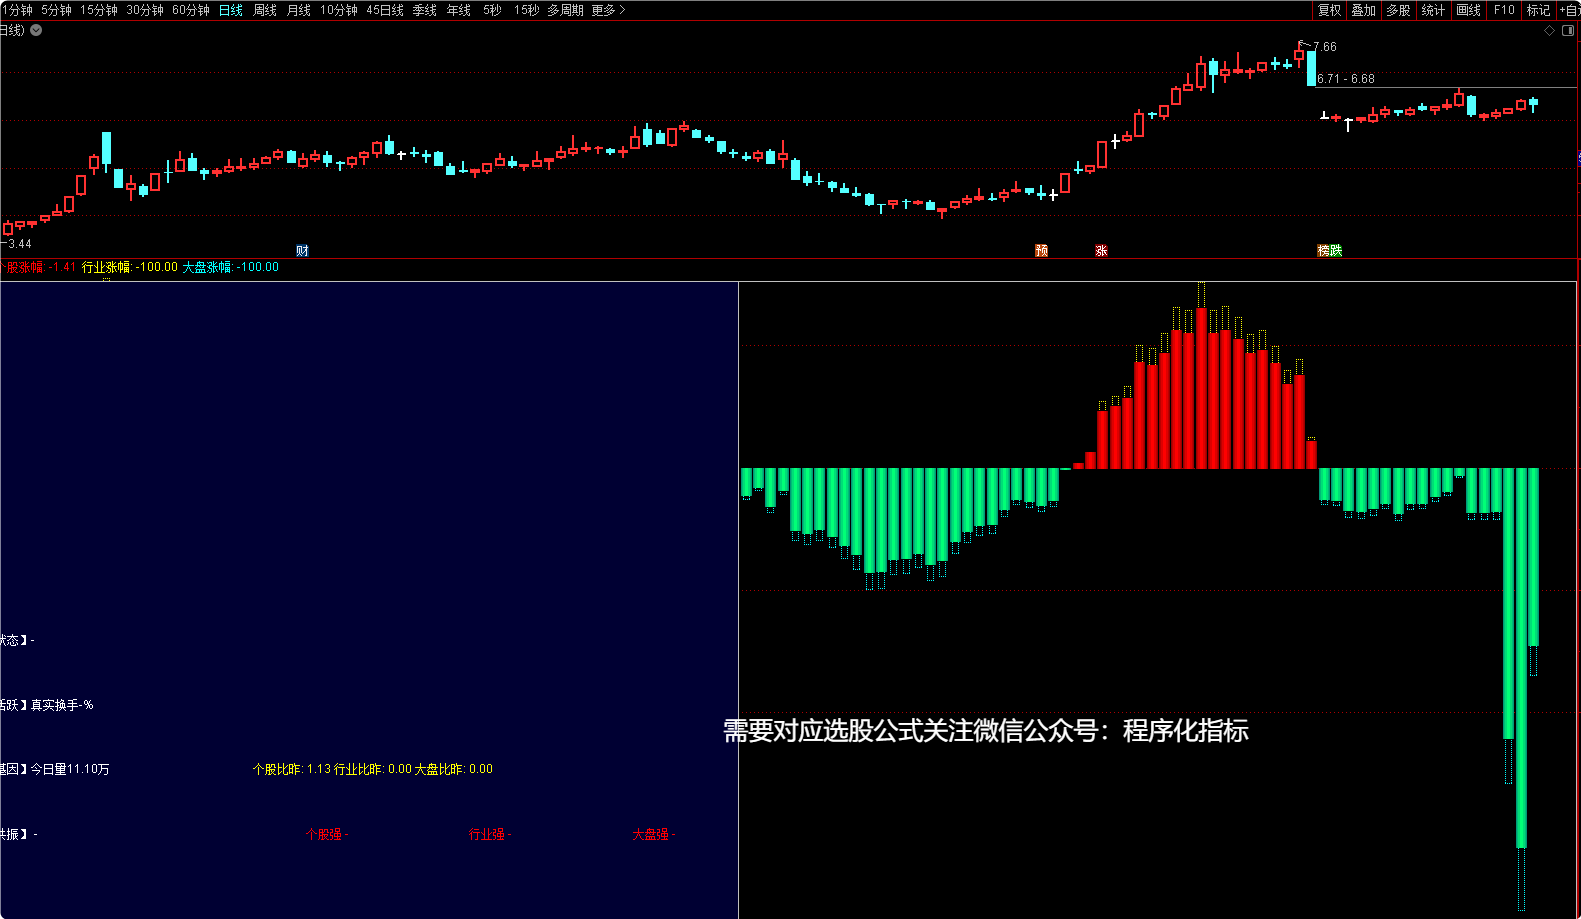The image size is (1581, 919).
Task: Click the 7.66 high price label
Action: click(1325, 47)
